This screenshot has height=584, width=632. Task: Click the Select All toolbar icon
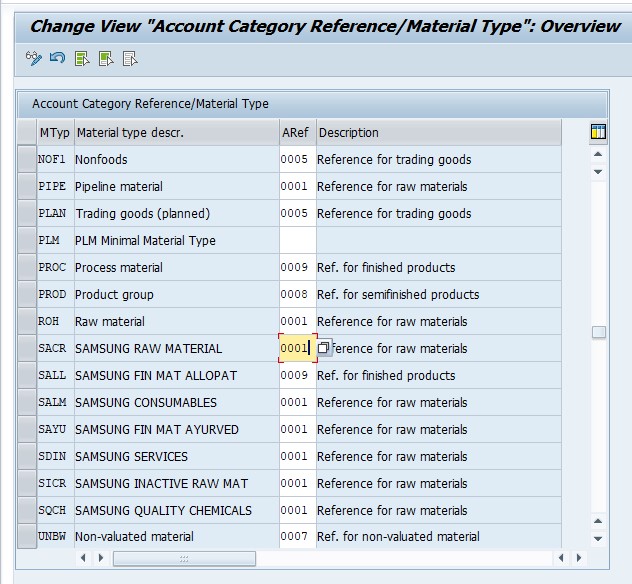pos(82,59)
